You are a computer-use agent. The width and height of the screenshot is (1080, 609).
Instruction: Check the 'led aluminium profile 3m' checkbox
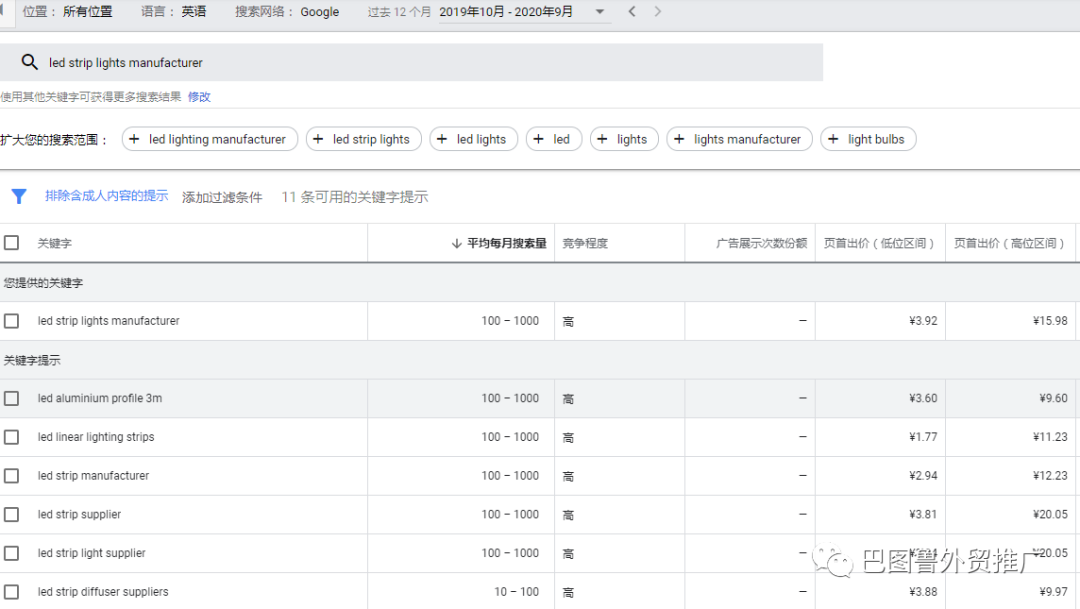pyautogui.click(x=11, y=398)
